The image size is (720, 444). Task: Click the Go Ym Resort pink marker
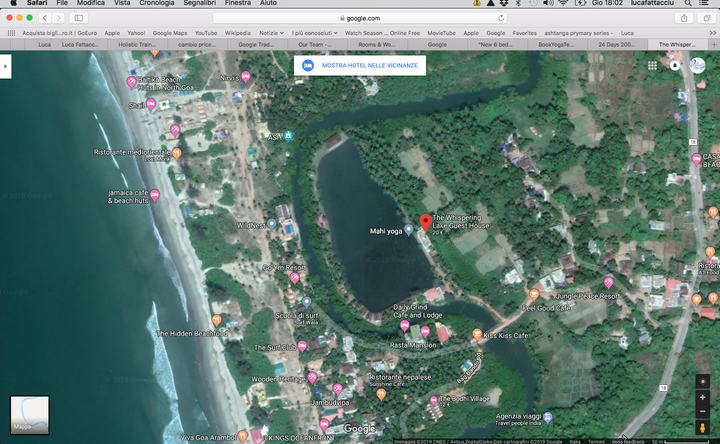click(295, 278)
